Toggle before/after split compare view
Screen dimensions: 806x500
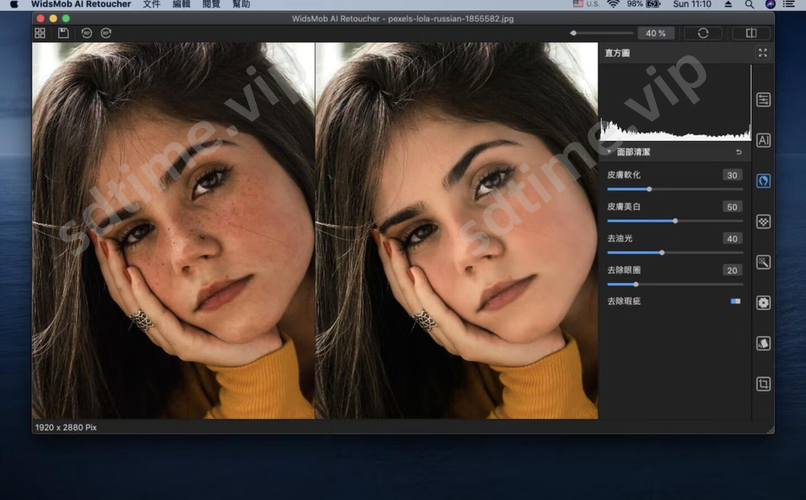[x=750, y=33]
